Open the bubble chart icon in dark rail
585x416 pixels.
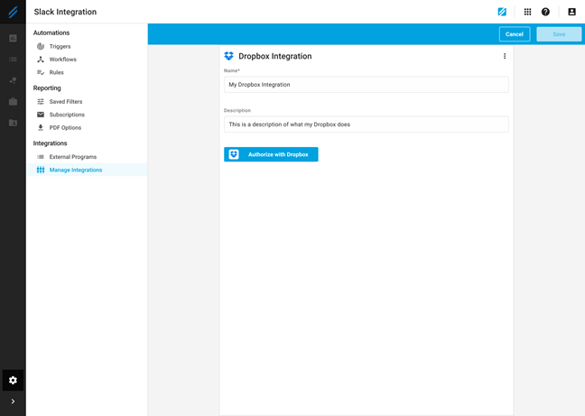point(13,80)
